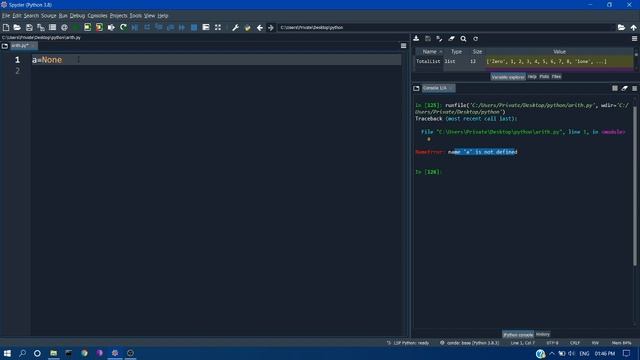This screenshot has height=360, width=640.
Task: Run cell and advance icon
Action: point(99,27)
